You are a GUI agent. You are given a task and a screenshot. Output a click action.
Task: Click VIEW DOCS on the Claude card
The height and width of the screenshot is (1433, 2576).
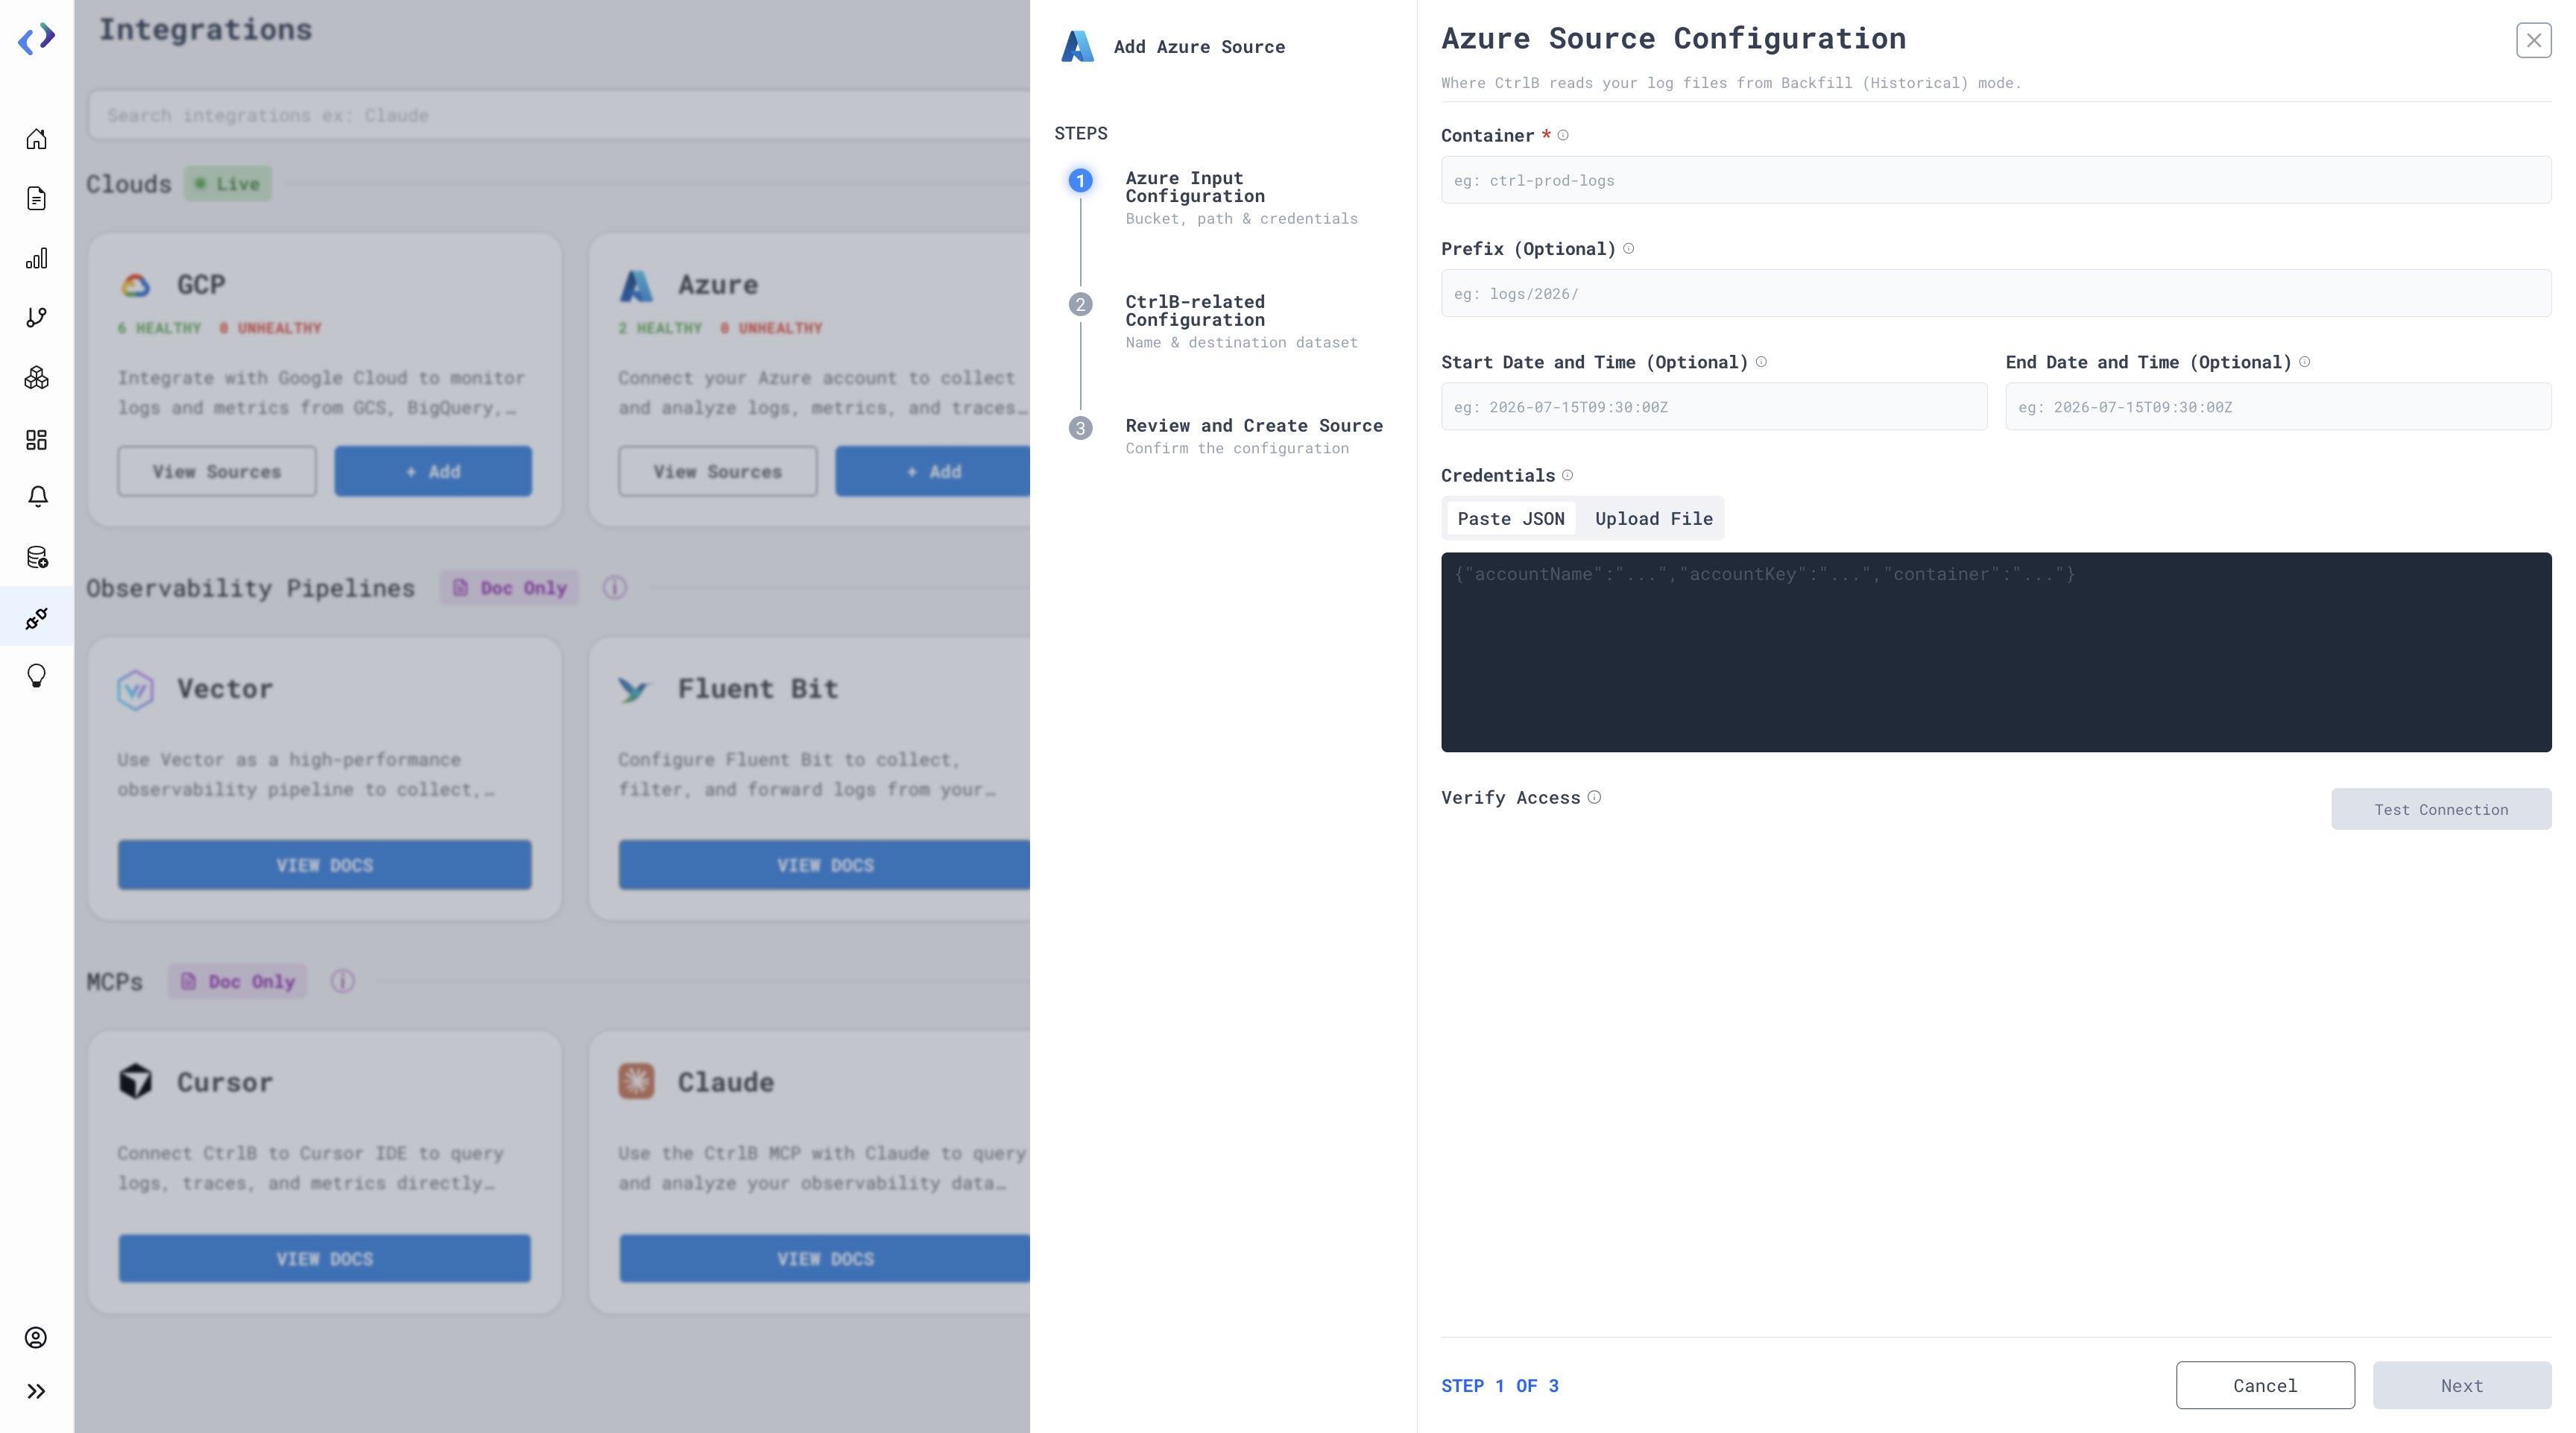pyautogui.click(x=825, y=1258)
